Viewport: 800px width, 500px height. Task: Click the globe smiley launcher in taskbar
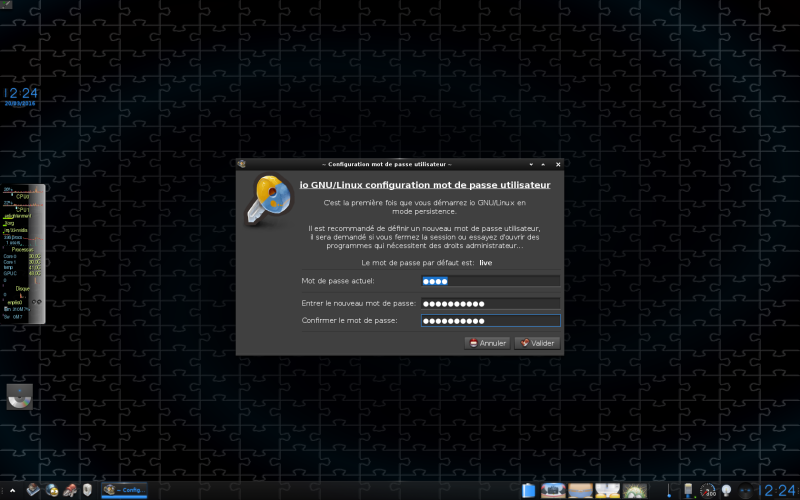click(x=52, y=490)
